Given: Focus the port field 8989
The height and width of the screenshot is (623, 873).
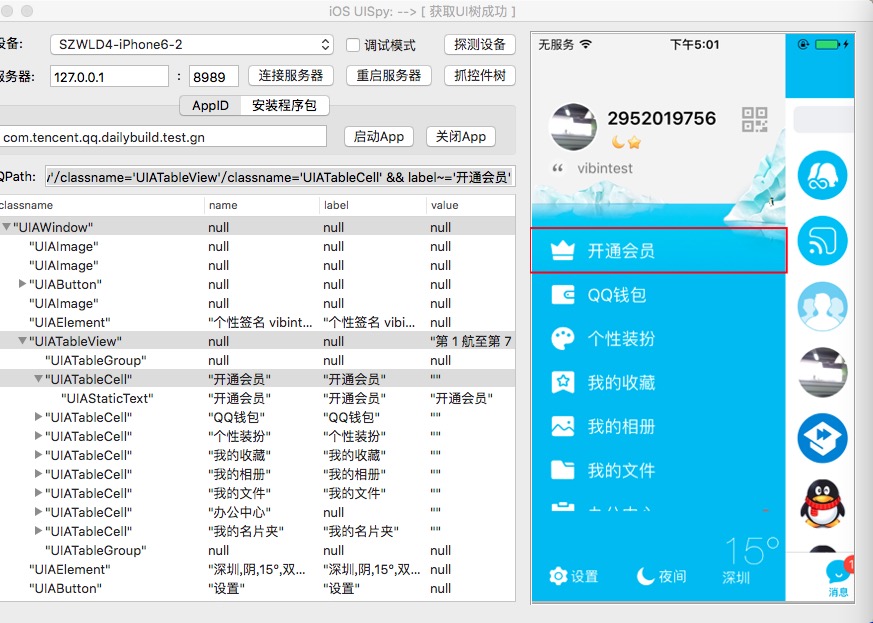Looking at the screenshot, I should (x=214, y=76).
